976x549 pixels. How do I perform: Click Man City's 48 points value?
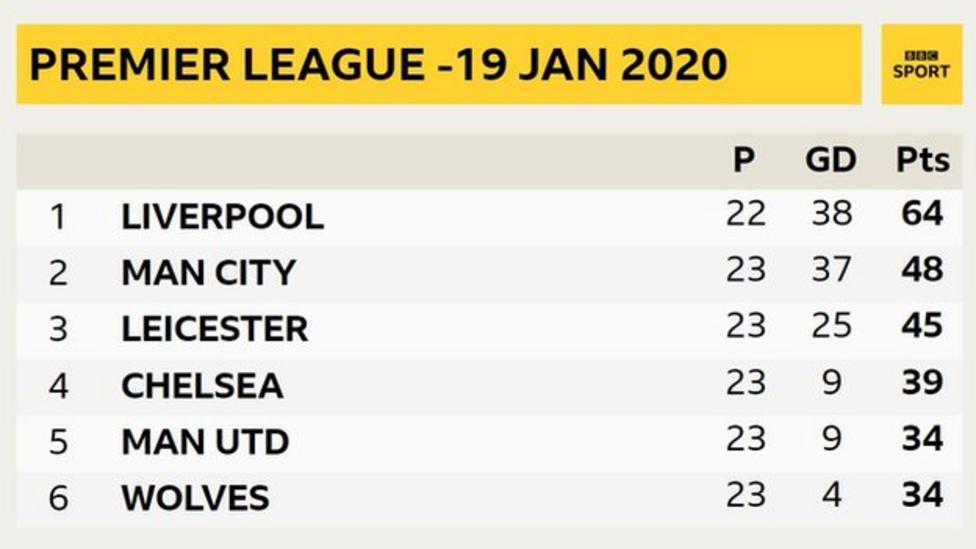coord(922,270)
